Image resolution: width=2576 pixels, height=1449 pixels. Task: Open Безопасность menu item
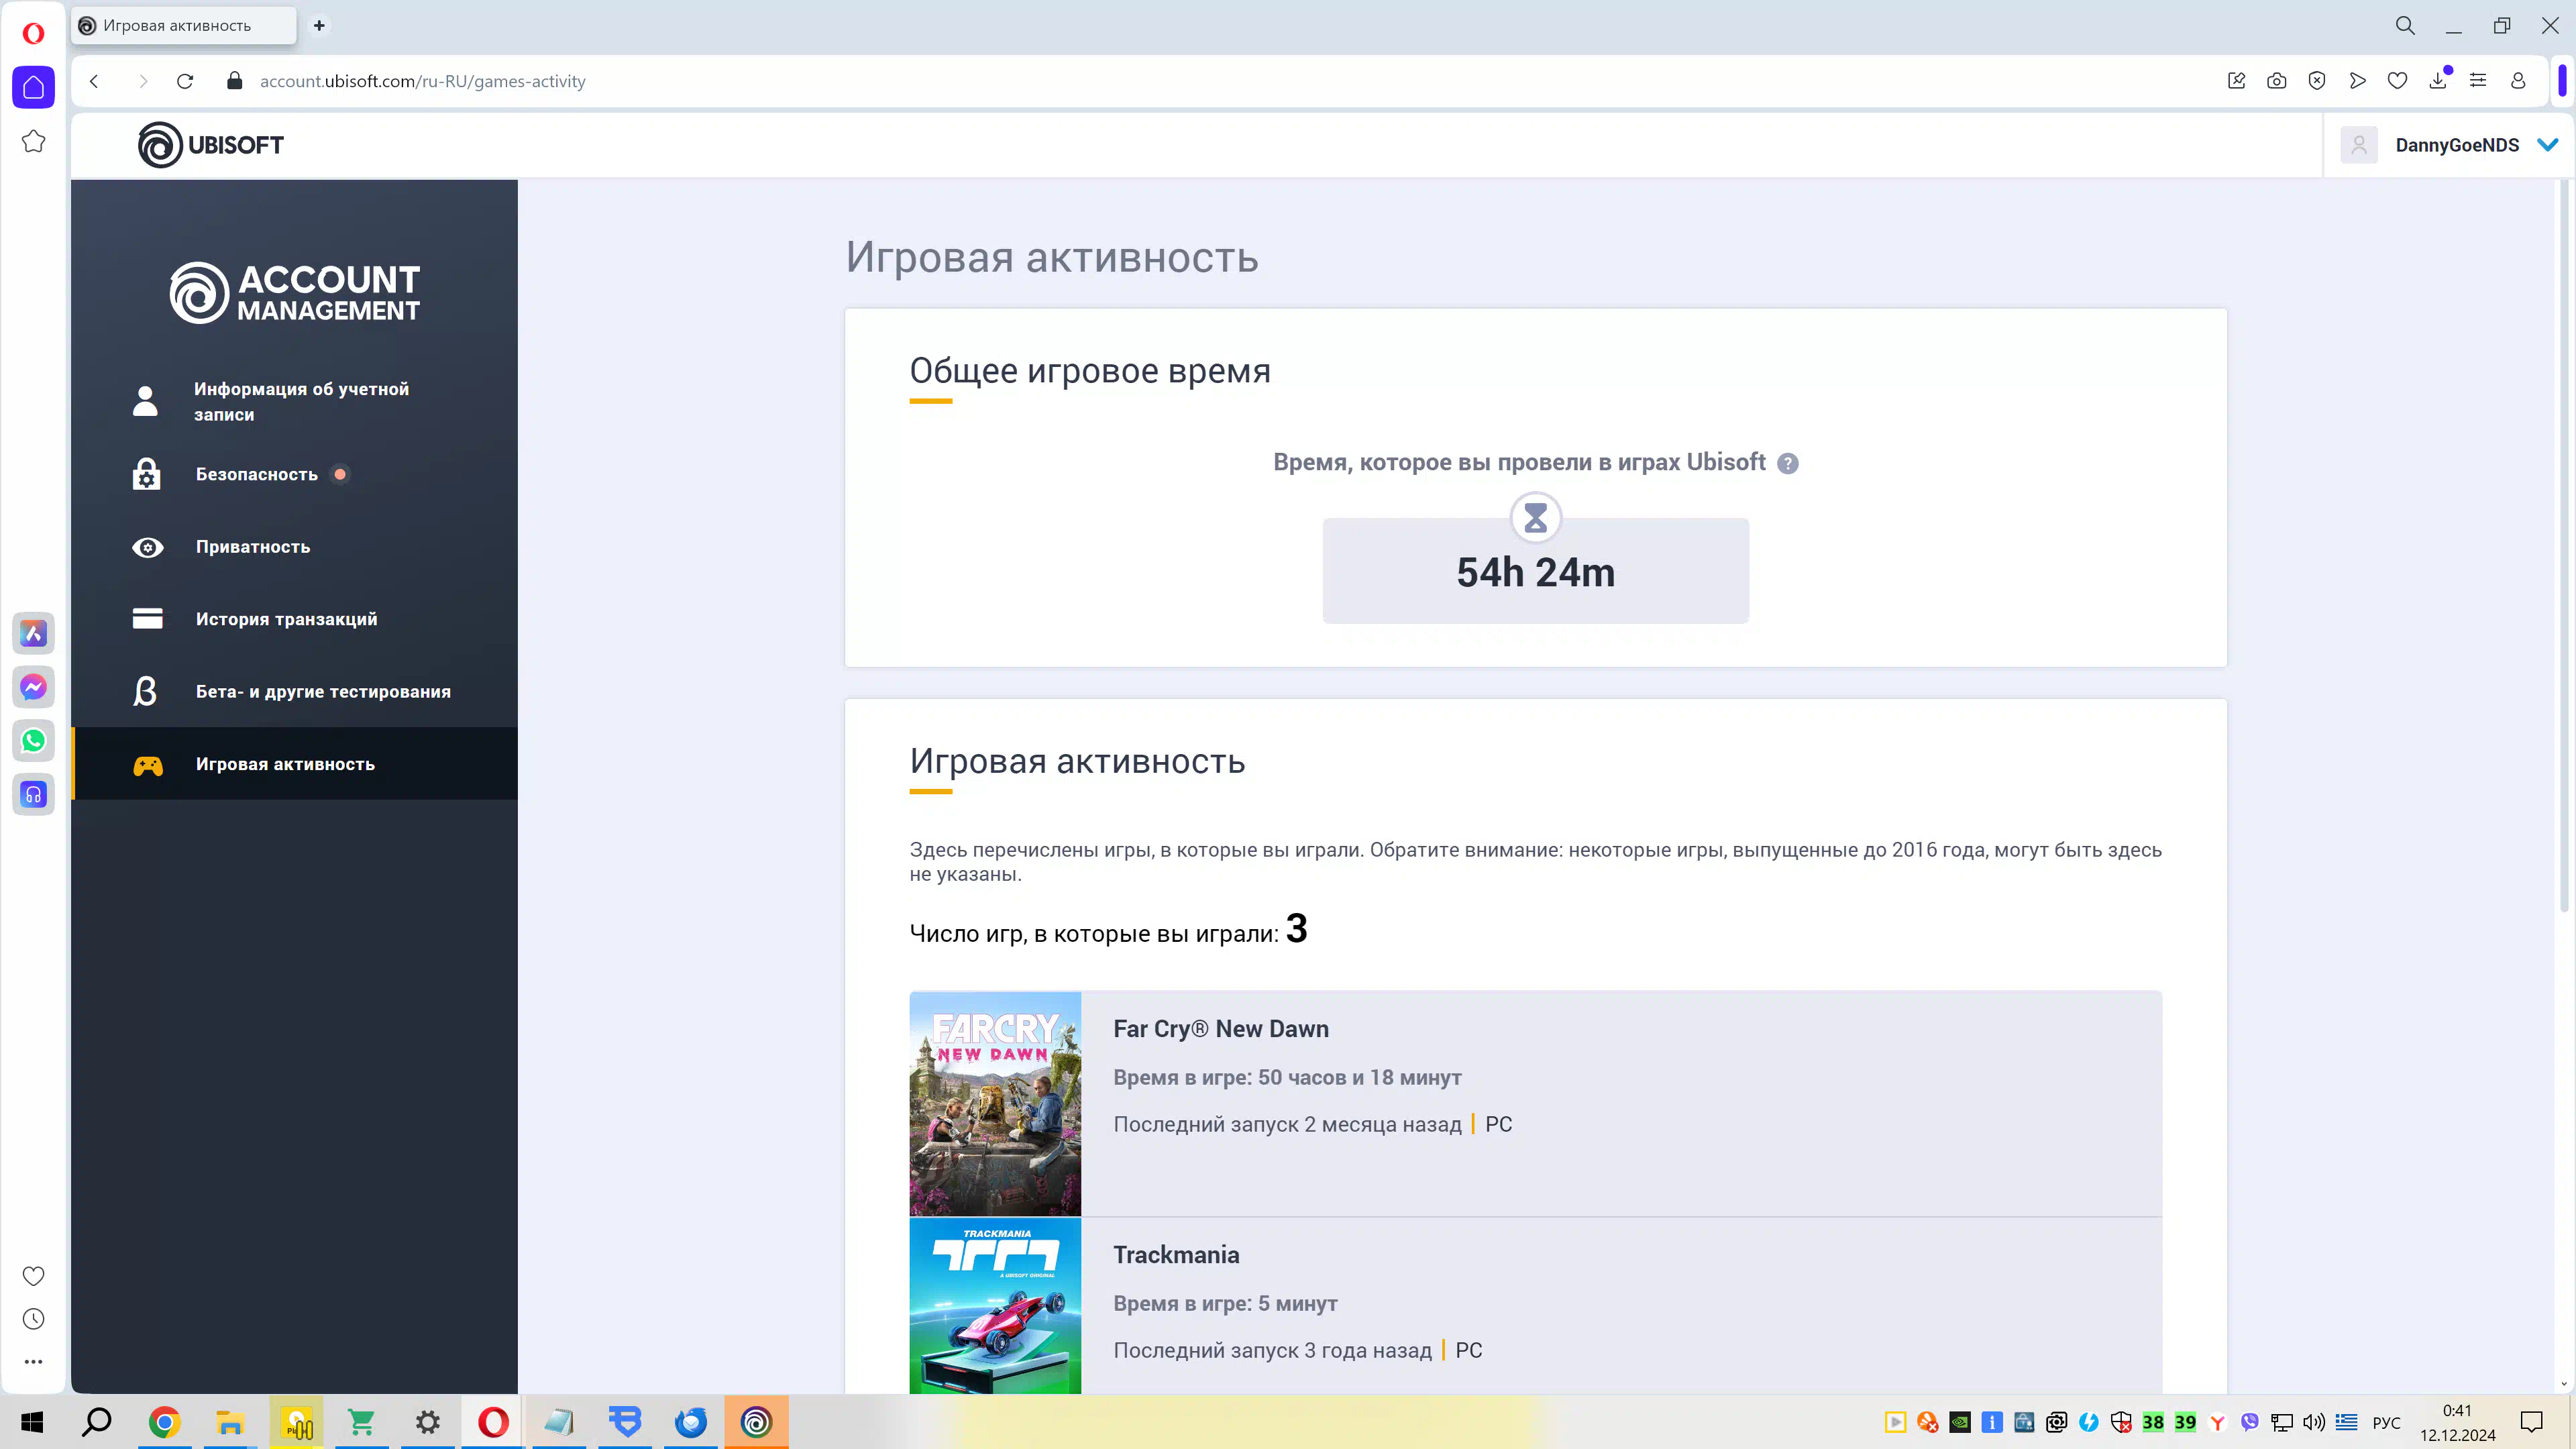(295, 474)
